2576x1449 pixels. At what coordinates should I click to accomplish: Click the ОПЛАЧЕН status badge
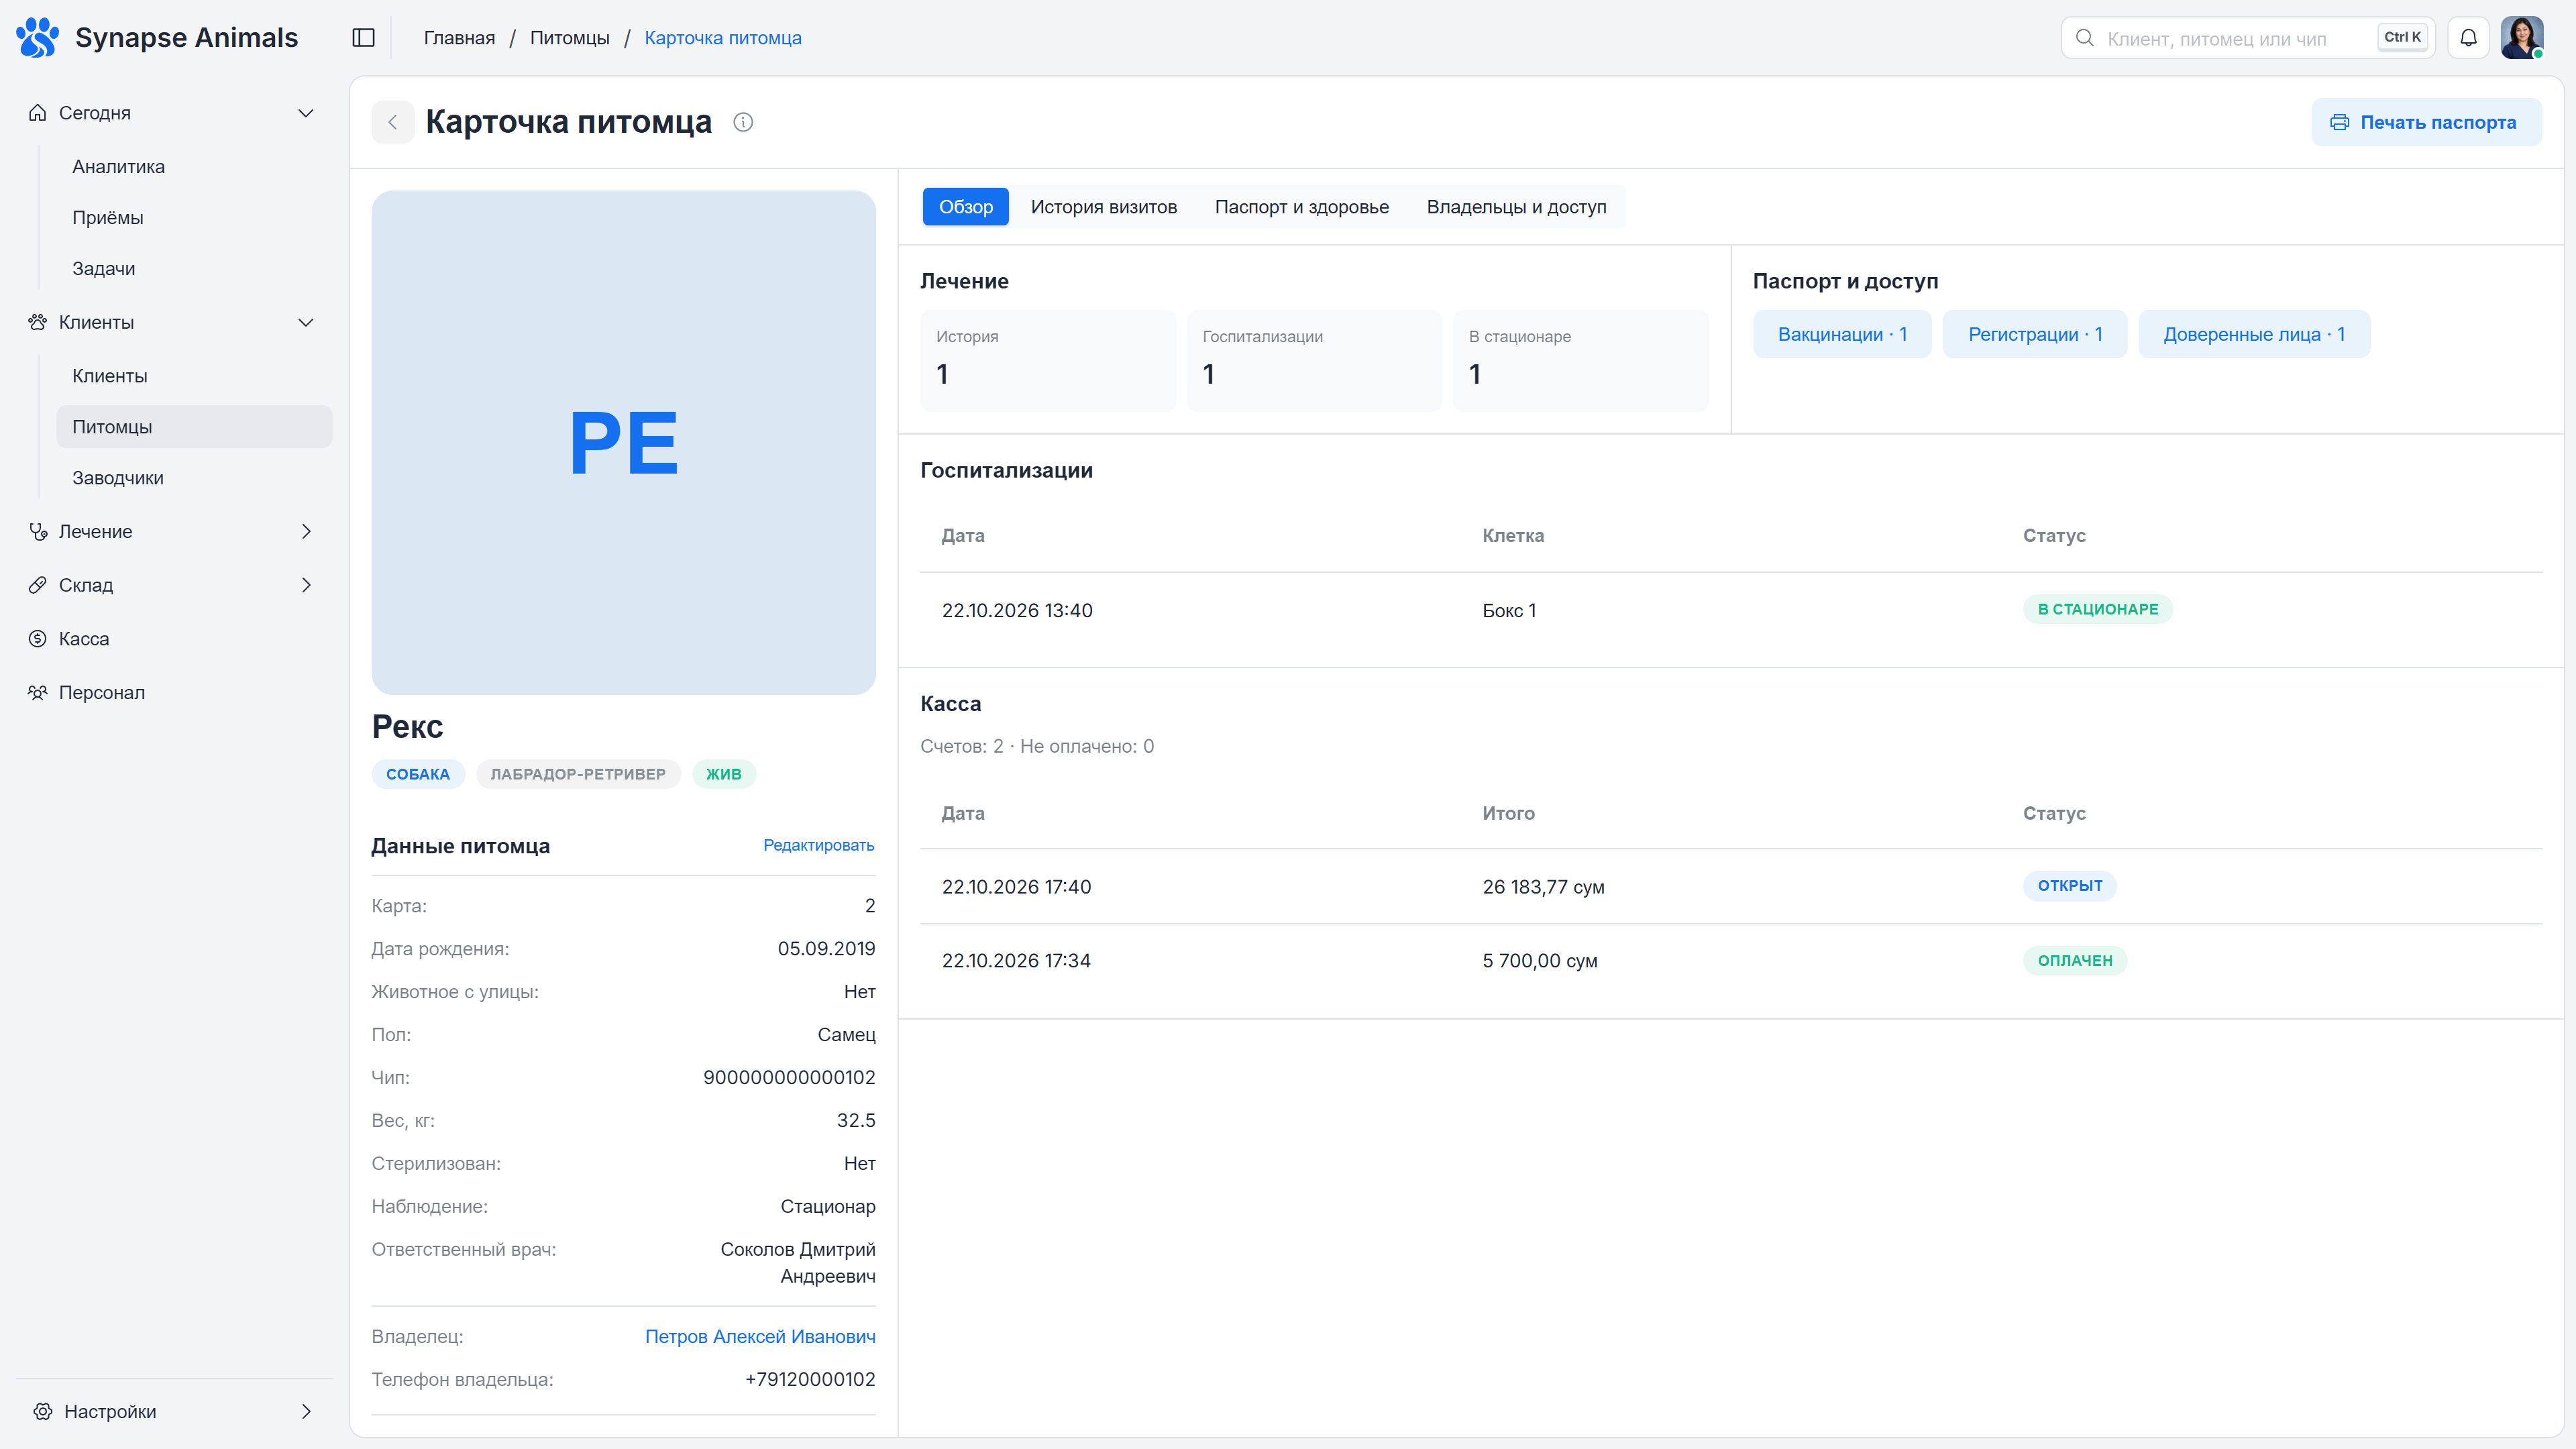(2075, 960)
